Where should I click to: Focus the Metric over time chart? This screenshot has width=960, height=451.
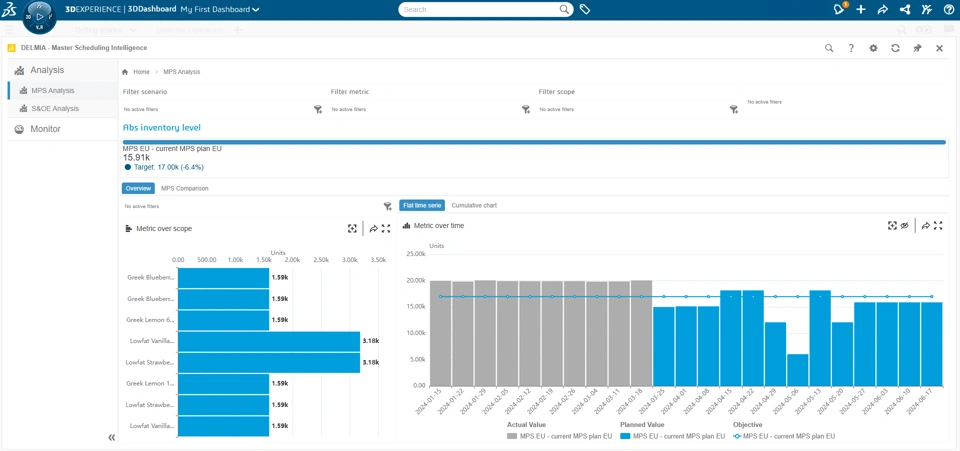(893, 226)
